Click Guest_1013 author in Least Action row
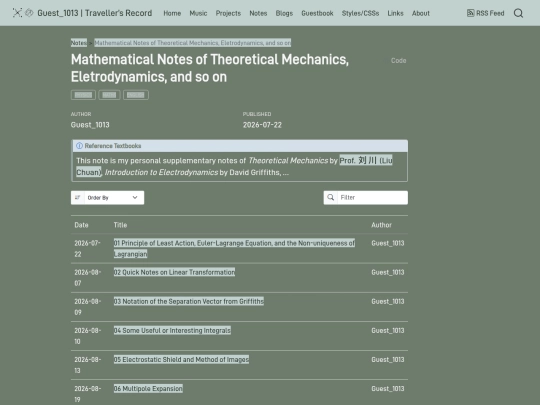 click(388, 243)
